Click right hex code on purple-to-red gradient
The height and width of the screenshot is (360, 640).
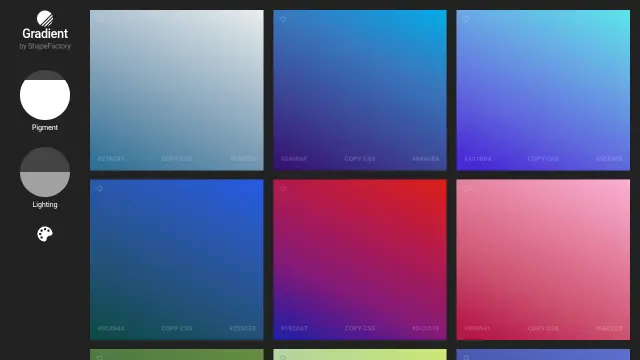(426, 328)
